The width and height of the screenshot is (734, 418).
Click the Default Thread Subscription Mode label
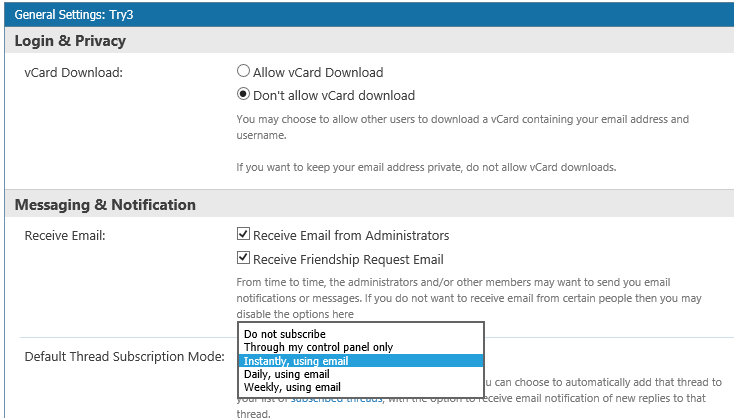click(125, 357)
